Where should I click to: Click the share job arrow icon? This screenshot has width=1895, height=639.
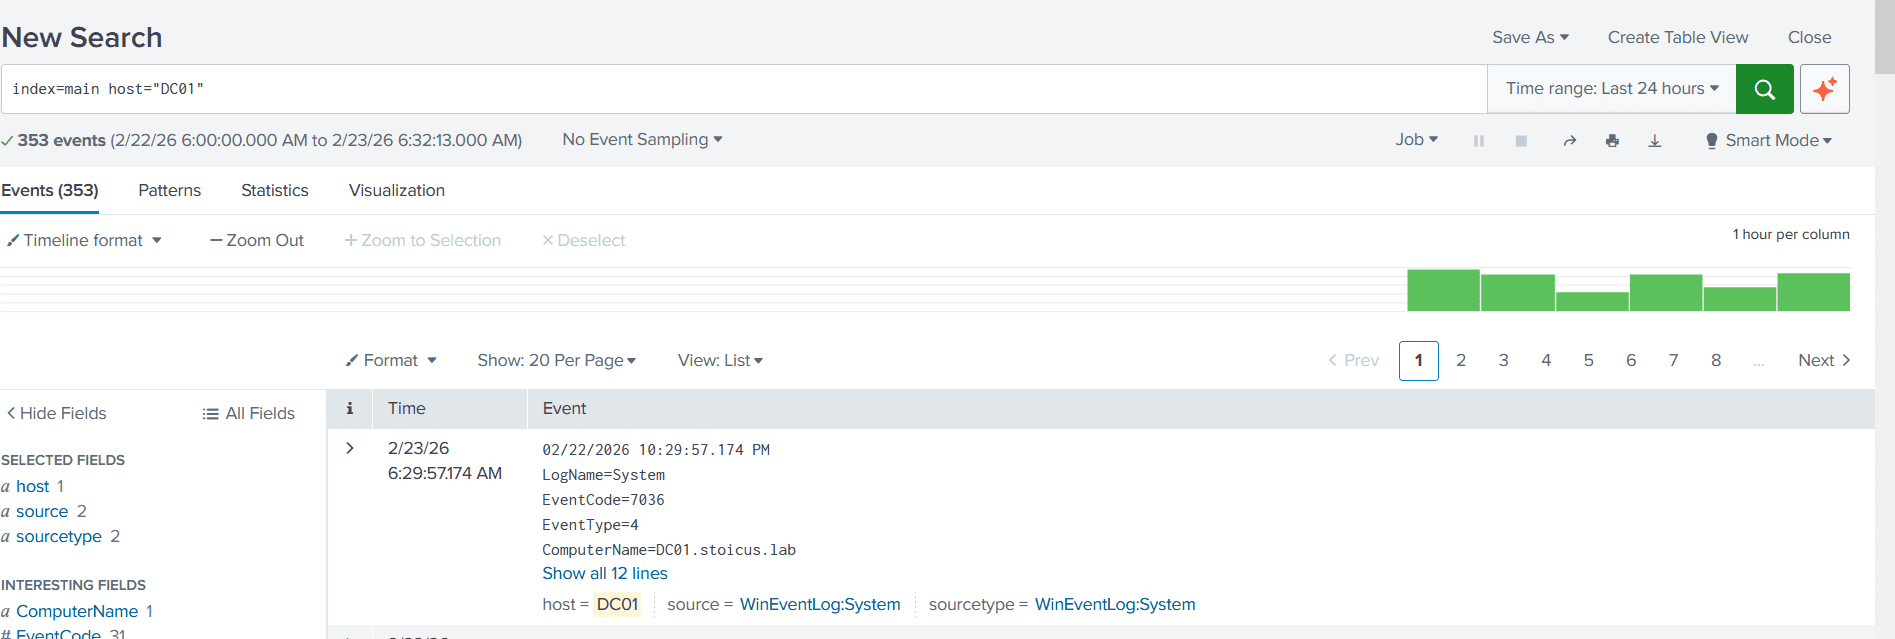tap(1569, 141)
